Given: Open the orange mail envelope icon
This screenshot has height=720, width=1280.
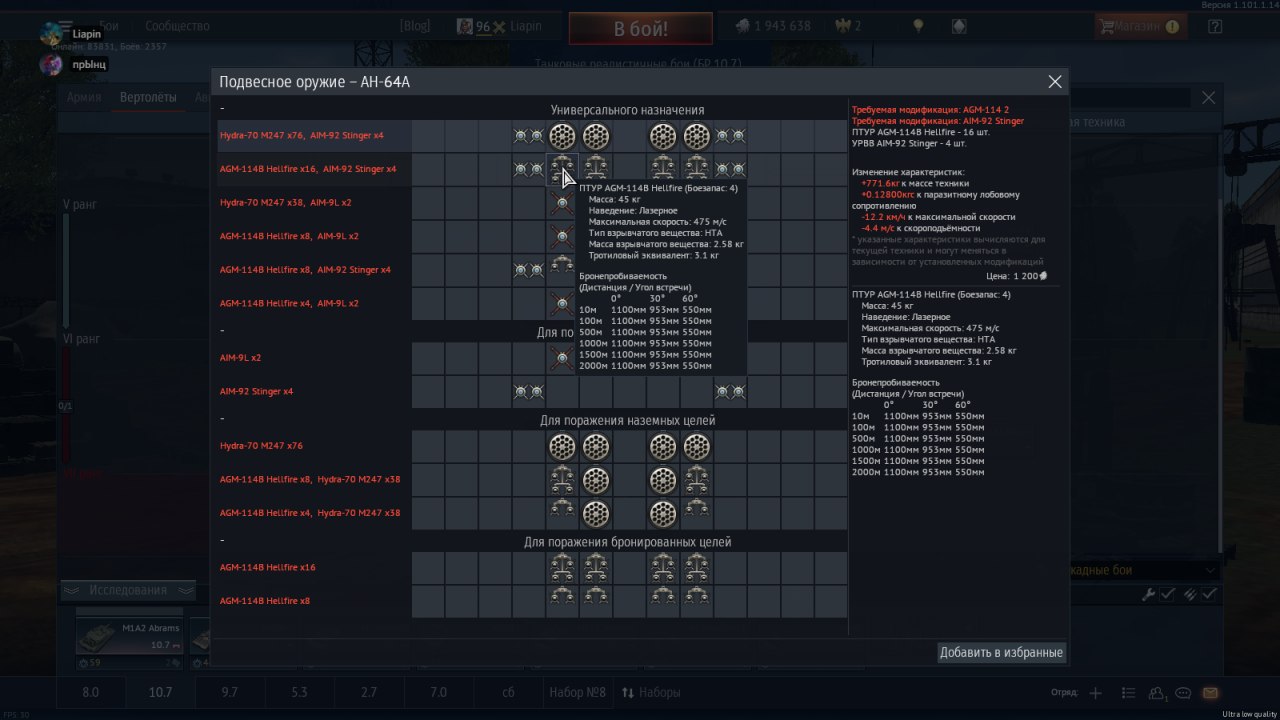Looking at the screenshot, I should point(1210,693).
